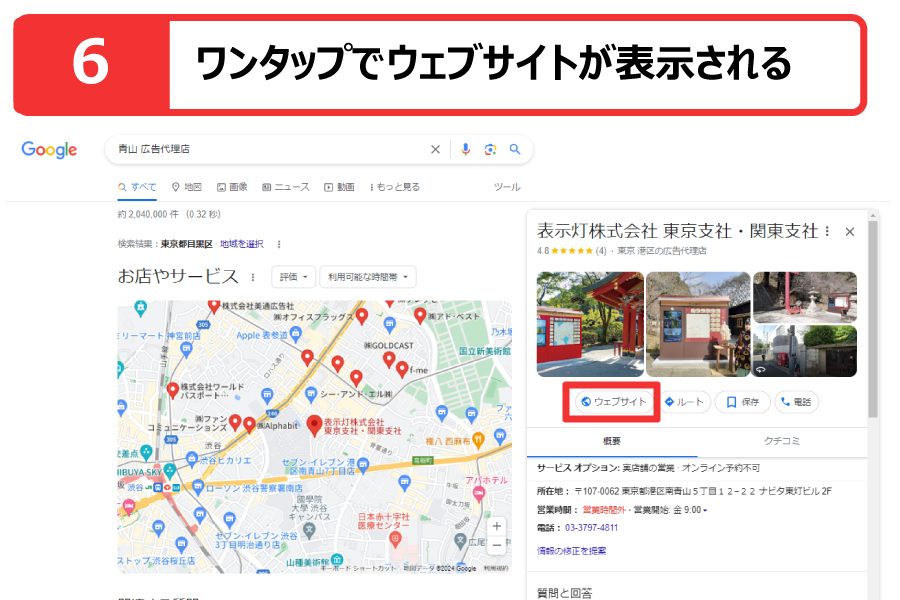Expand business hours next to 金 9:00
This screenshot has height=600, width=900.
(x=705, y=510)
